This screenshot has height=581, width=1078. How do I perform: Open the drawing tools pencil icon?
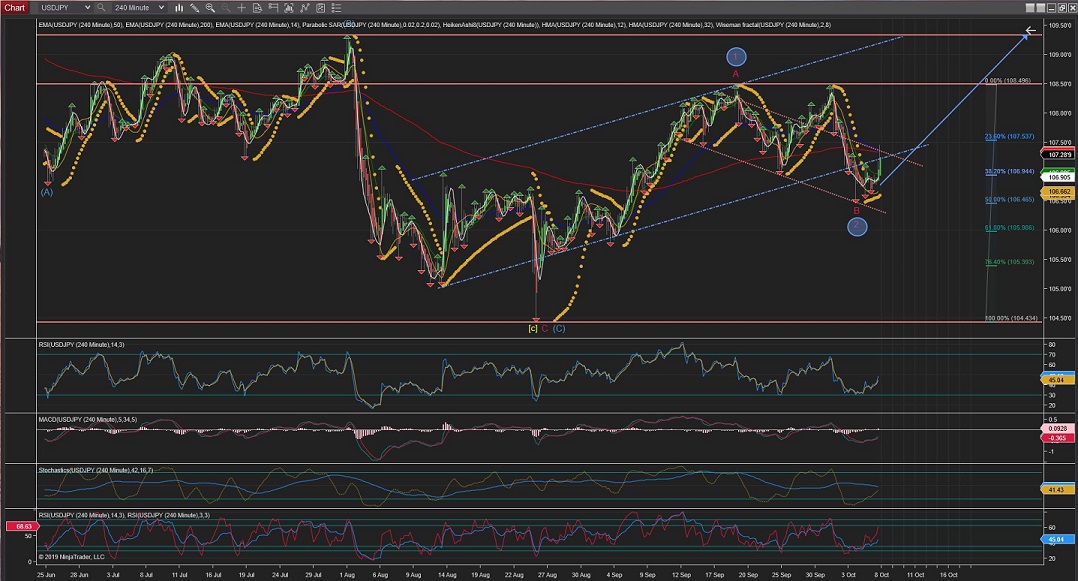(194, 7)
